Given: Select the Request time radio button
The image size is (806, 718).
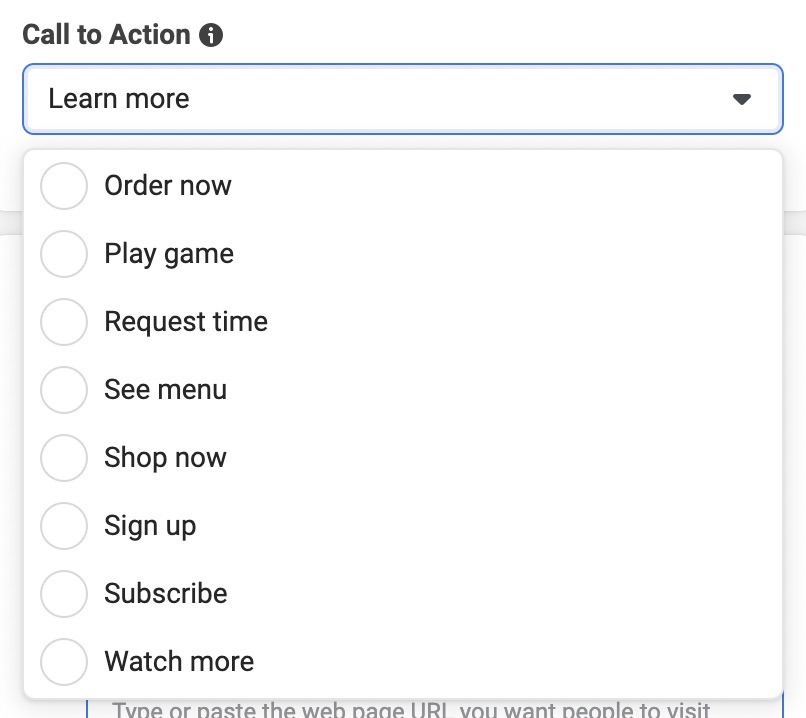Looking at the screenshot, I should (x=64, y=322).
